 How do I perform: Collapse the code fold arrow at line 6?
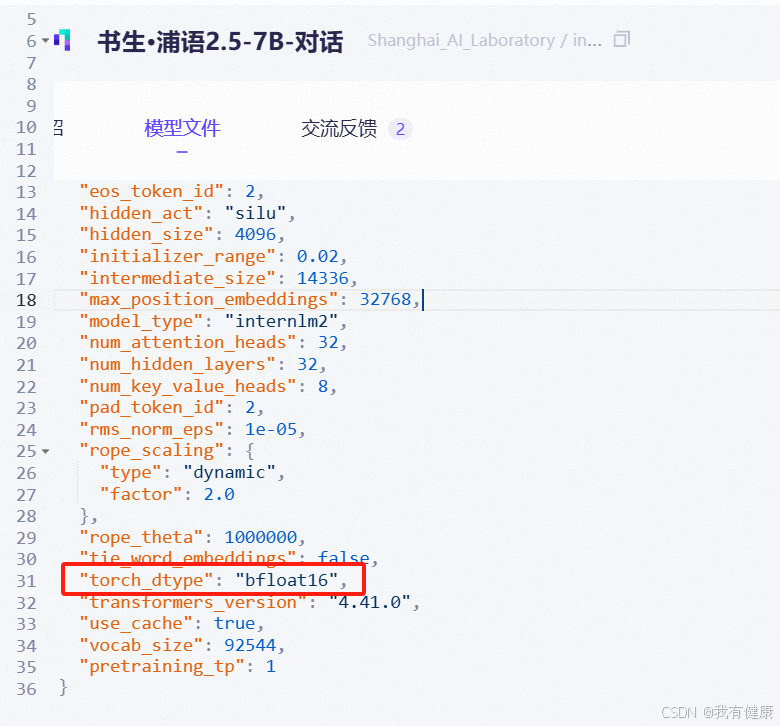[x=45, y=40]
